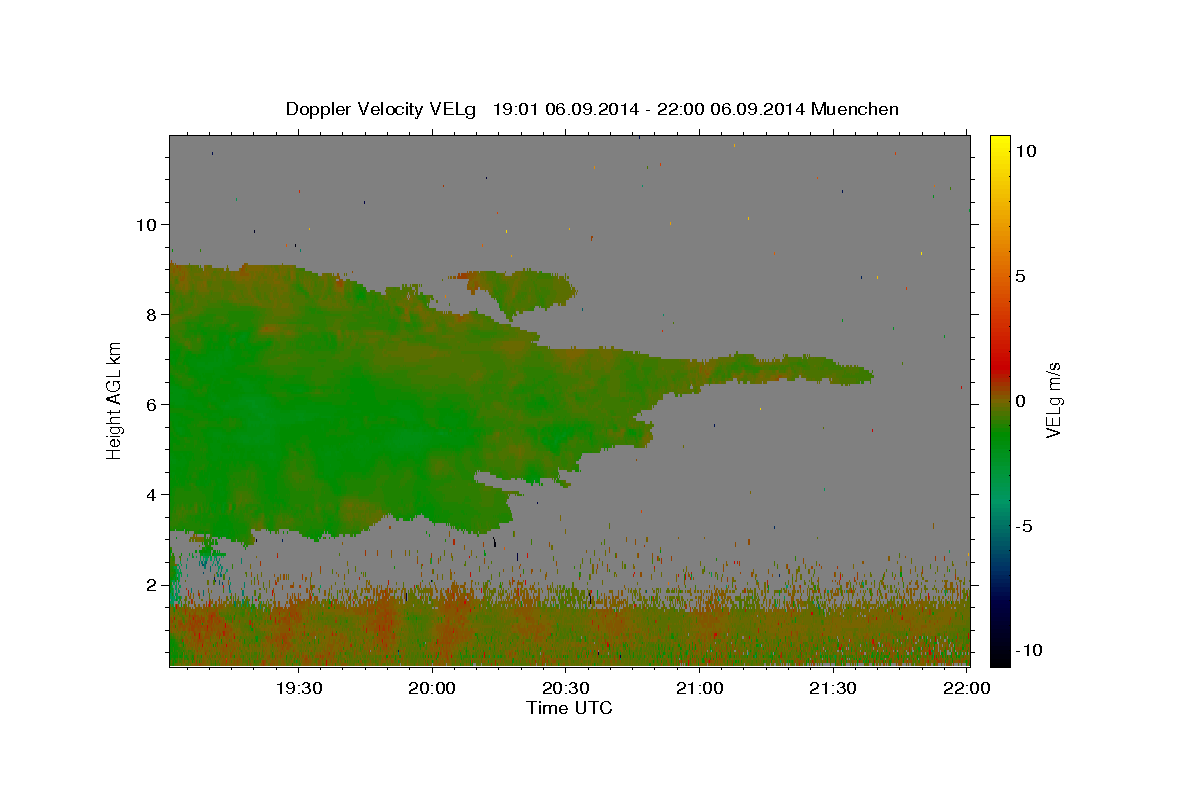This screenshot has width=1200, height=800.
Task: Click the 'VELg m/s' colorbar label
Action: tap(1053, 400)
